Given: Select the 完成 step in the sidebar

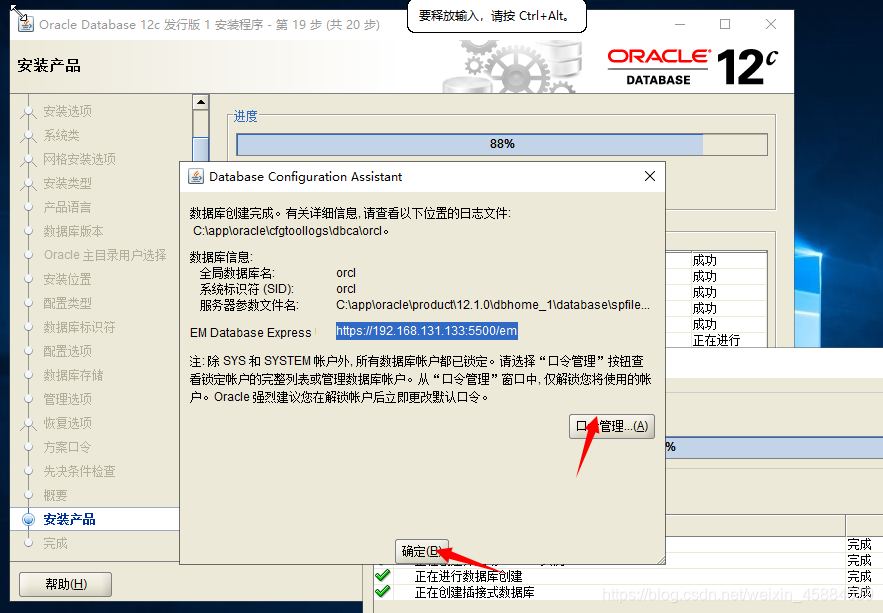Looking at the screenshot, I should coord(55,543).
